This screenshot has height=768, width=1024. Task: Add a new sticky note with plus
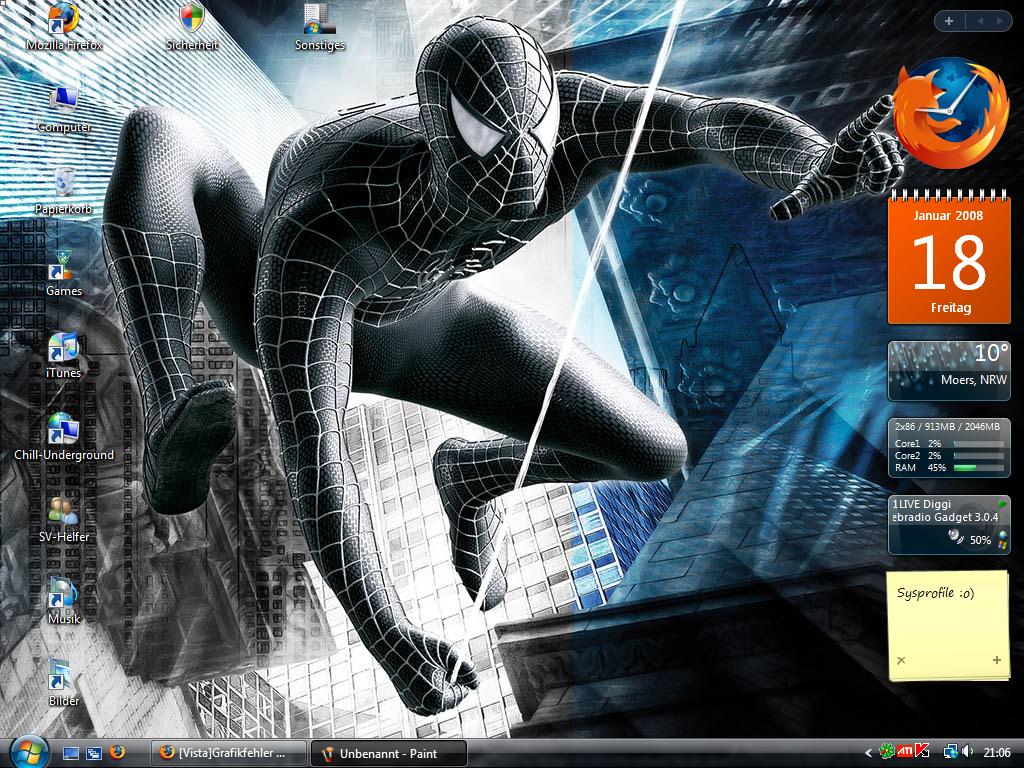997,660
